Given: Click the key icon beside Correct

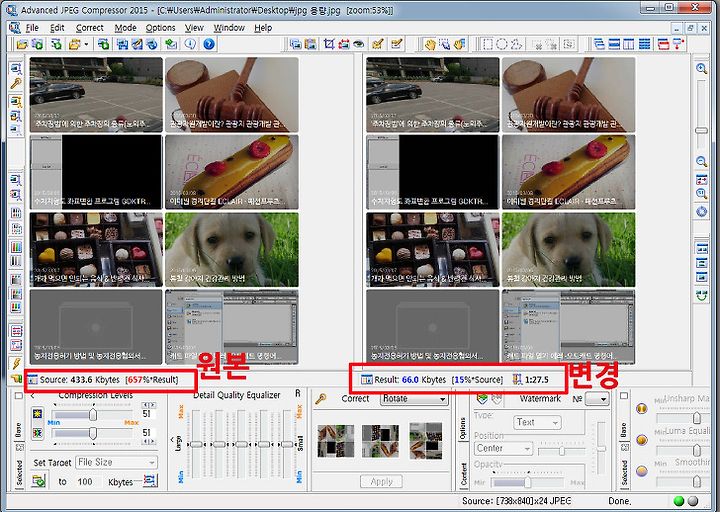Looking at the screenshot, I should pos(321,399).
